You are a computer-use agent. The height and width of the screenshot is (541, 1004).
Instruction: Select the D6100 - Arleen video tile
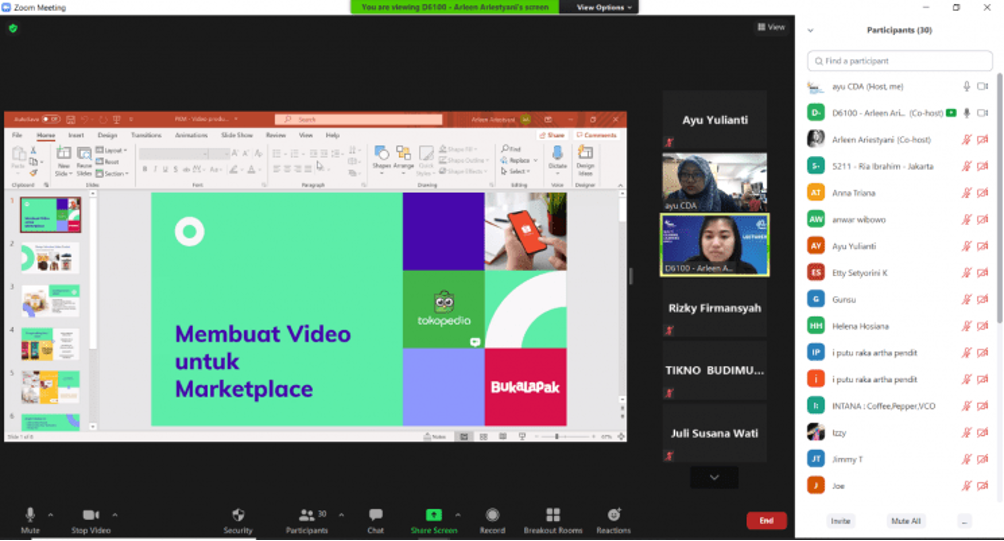point(715,245)
